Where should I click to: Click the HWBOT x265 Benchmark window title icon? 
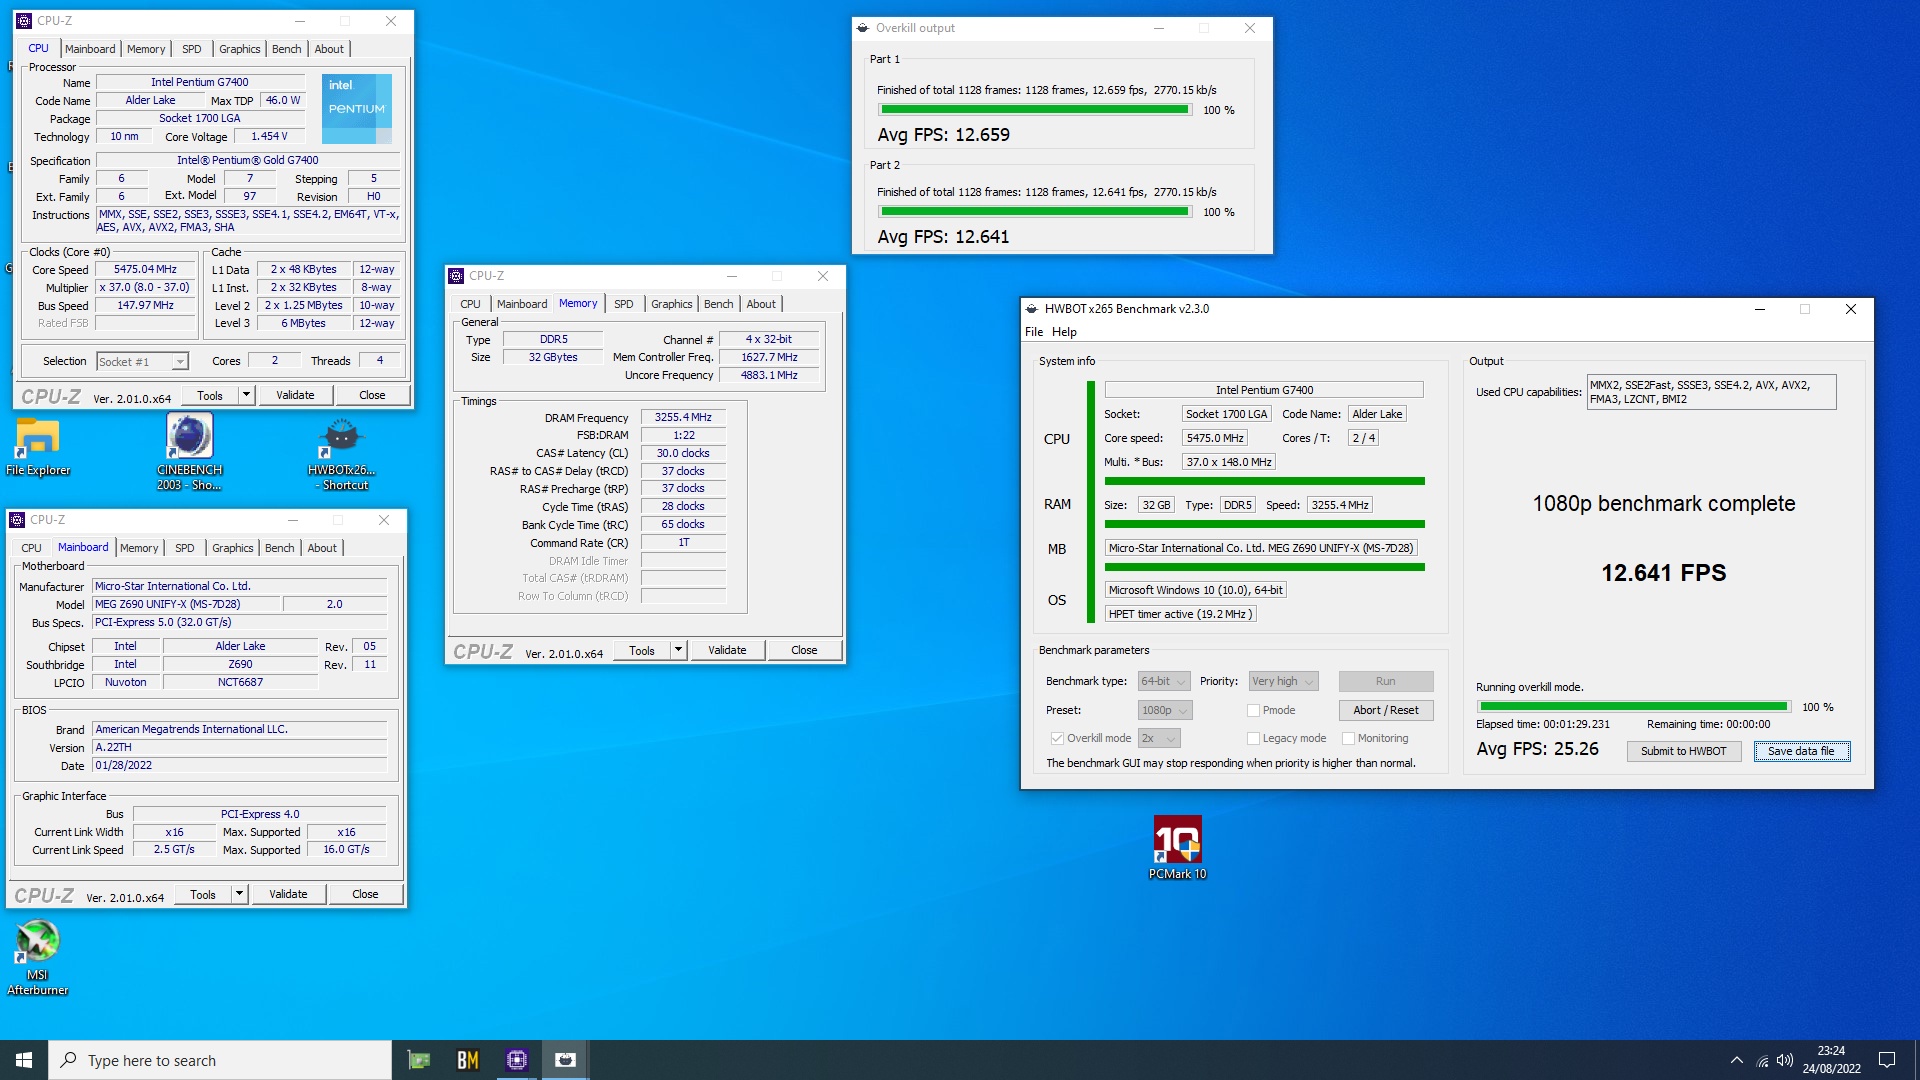pyautogui.click(x=1032, y=309)
